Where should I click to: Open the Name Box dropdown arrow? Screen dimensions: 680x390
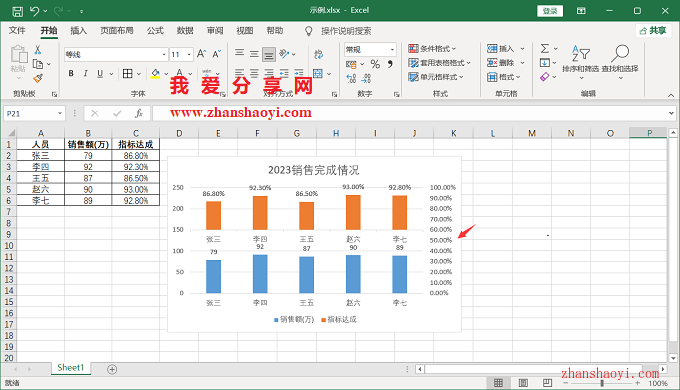coord(60,114)
